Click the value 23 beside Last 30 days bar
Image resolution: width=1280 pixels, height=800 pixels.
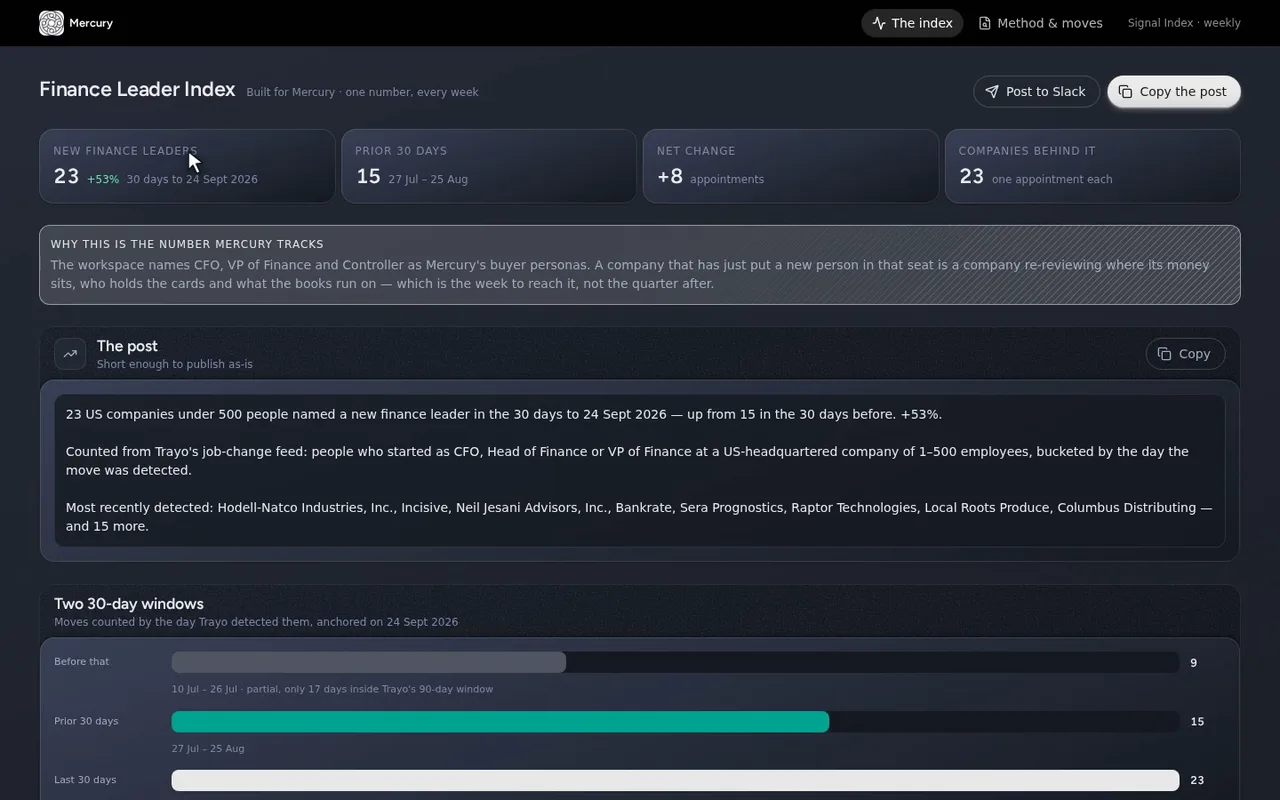pos(1197,780)
